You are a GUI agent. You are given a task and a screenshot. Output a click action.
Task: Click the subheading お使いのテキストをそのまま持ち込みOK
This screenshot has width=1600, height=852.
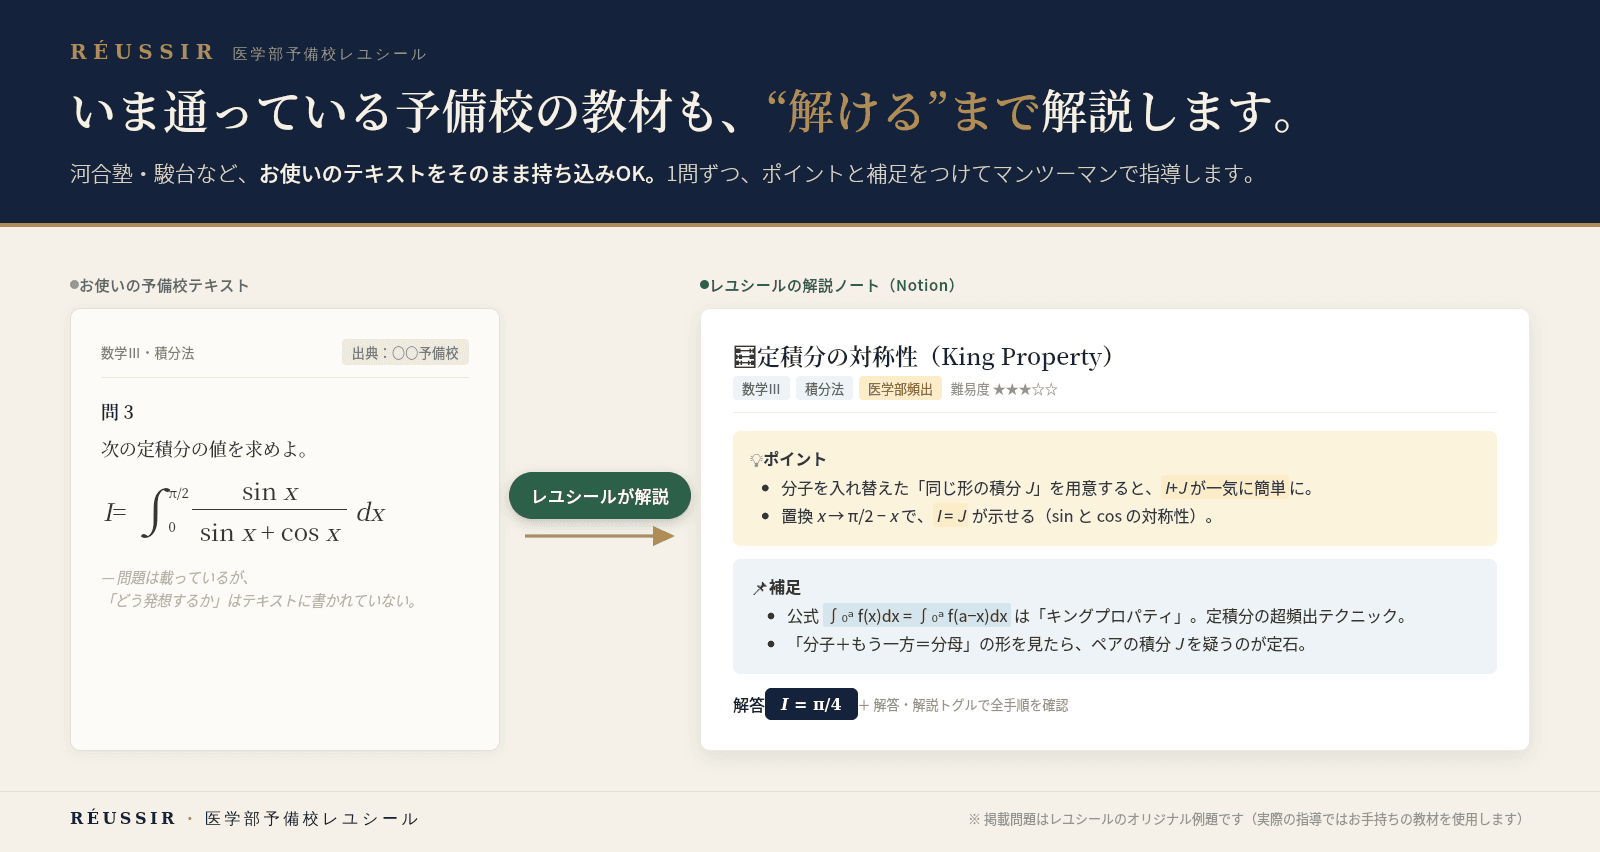[457, 174]
